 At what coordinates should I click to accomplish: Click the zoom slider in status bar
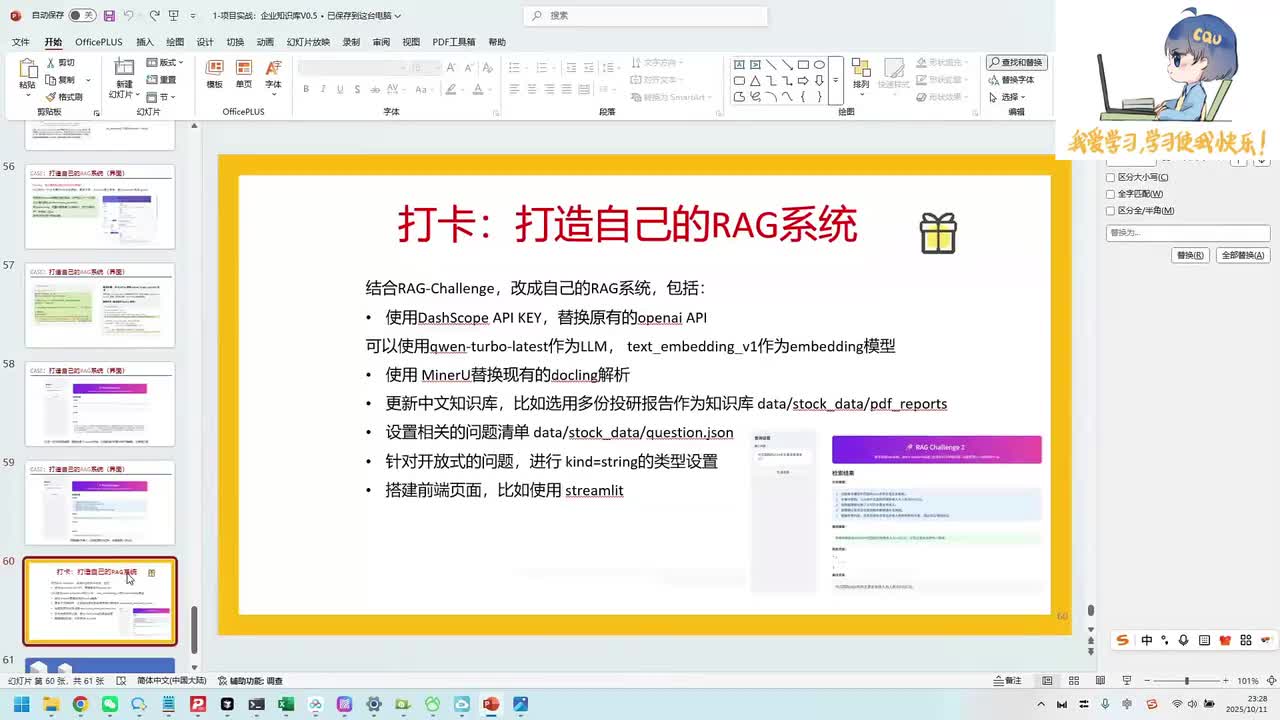pyautogui.click(x=1186, y=680)
